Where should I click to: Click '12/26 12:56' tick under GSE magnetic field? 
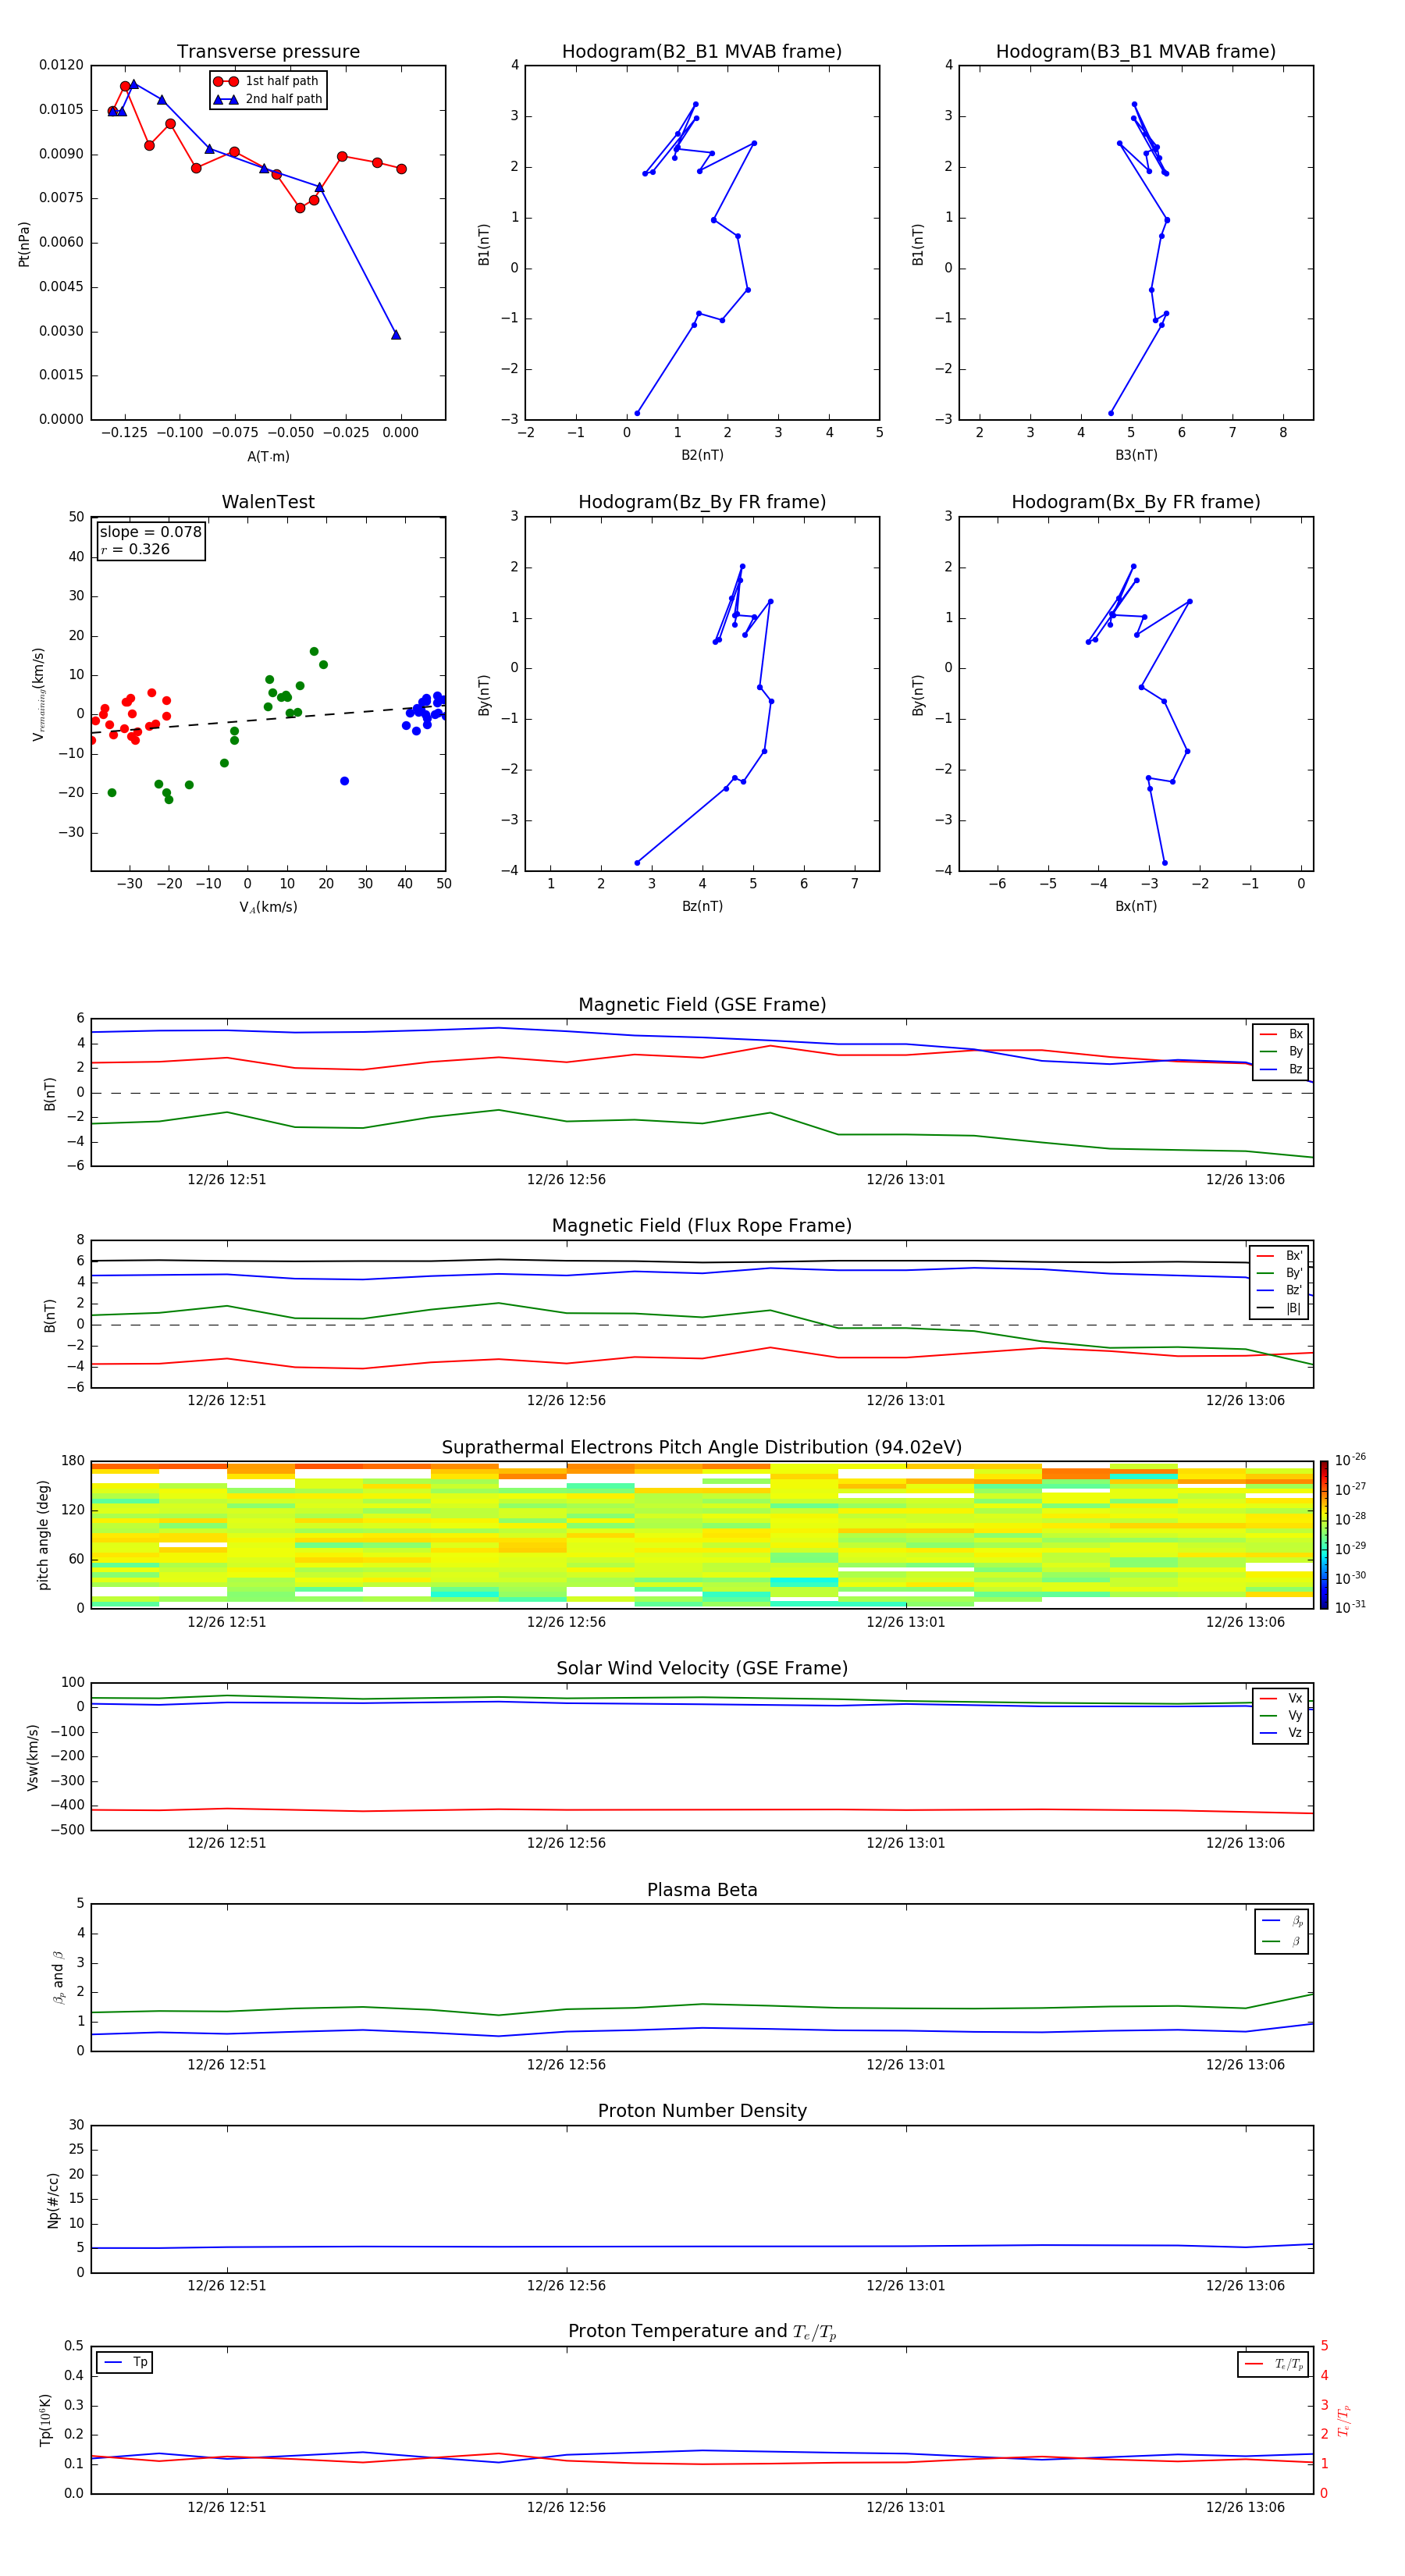click(566, 1180)
